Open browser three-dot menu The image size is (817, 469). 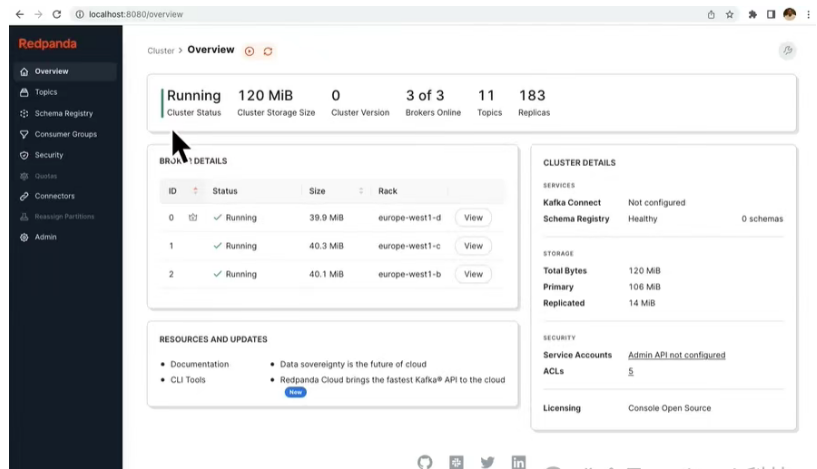(808, 15)
